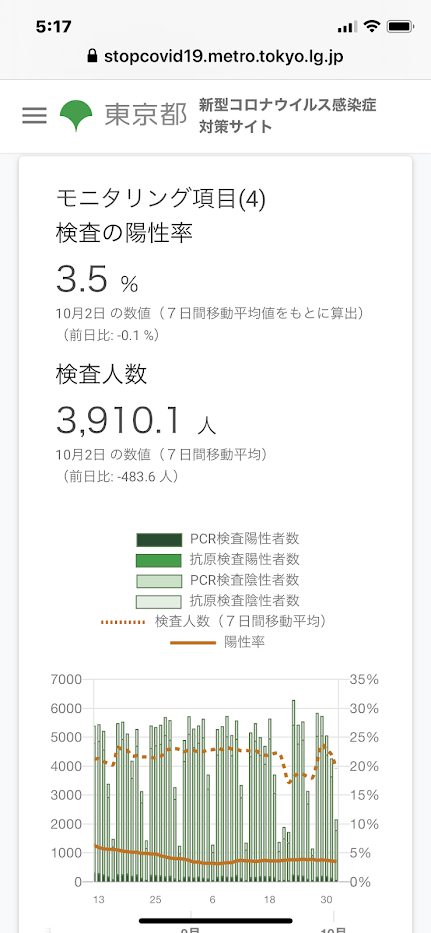Toggle the PCR検査陽性者数 legend item
This screenshot has height=933, width=431.
pos(218,540)
